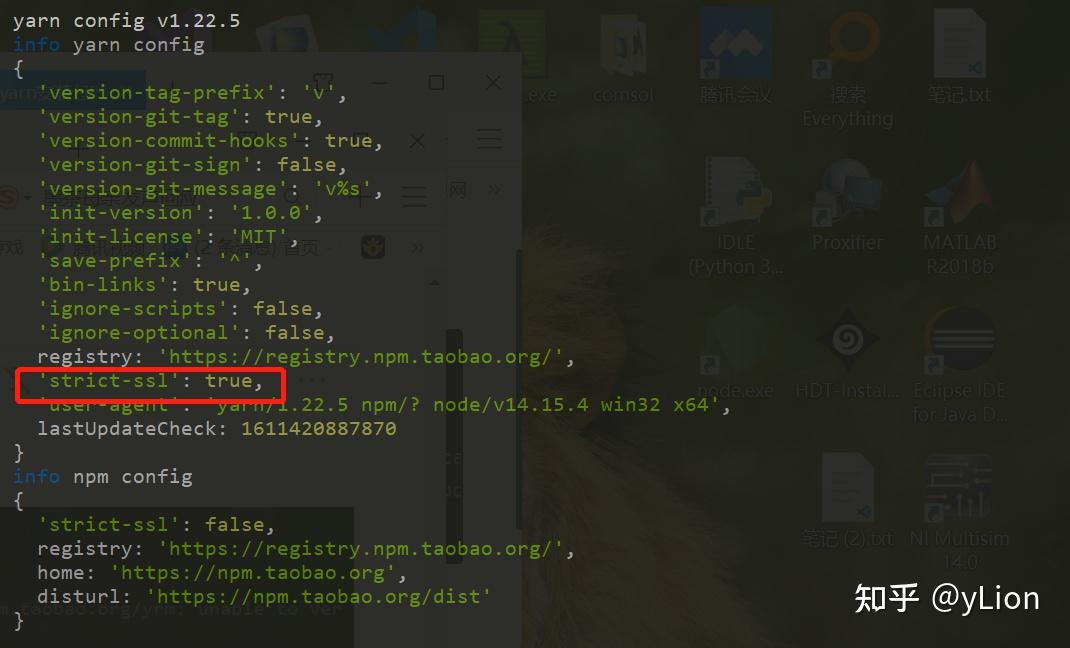The height and width of the screenshot is (648, 1070).
Task: Click the highlighted 'strict-ssl': true line
Action: pos(150,381)
